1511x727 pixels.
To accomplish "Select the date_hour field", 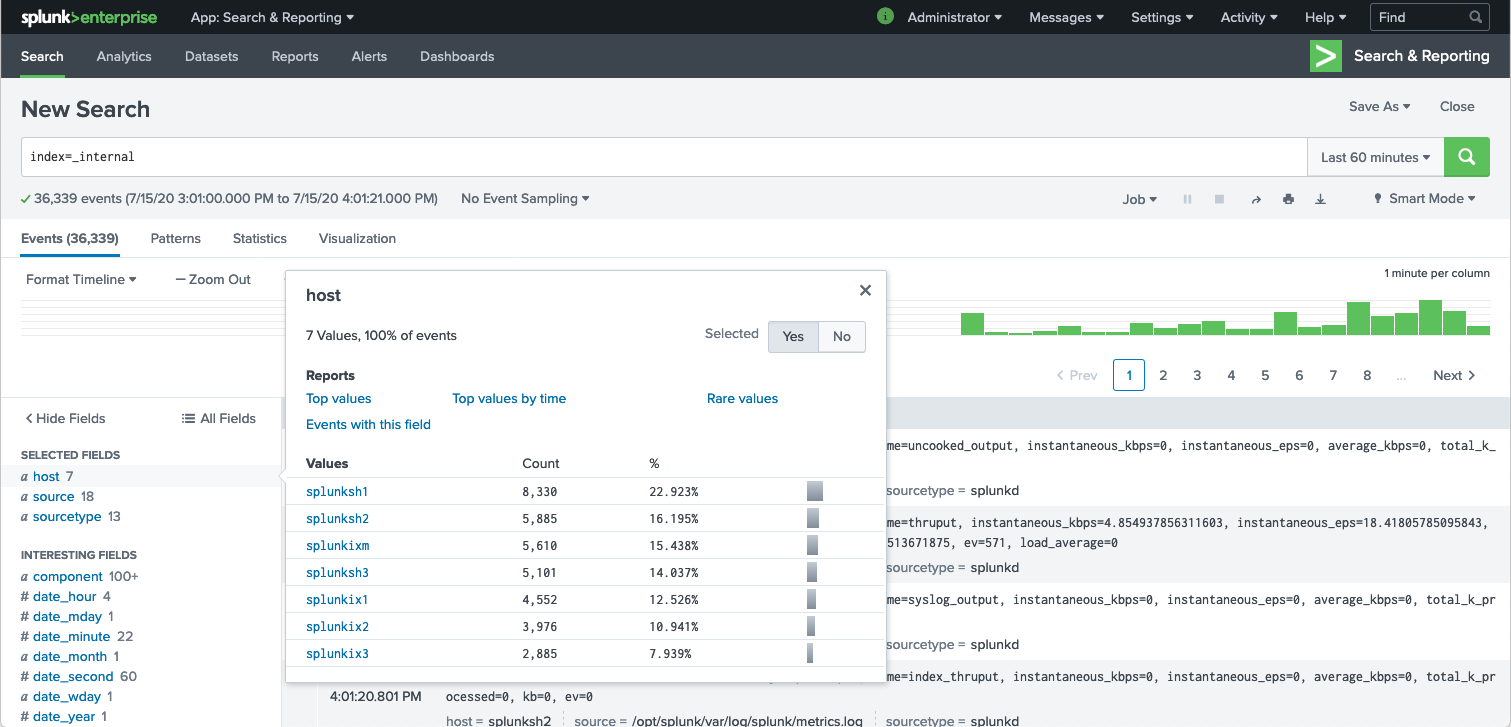I will pos(66,596).
